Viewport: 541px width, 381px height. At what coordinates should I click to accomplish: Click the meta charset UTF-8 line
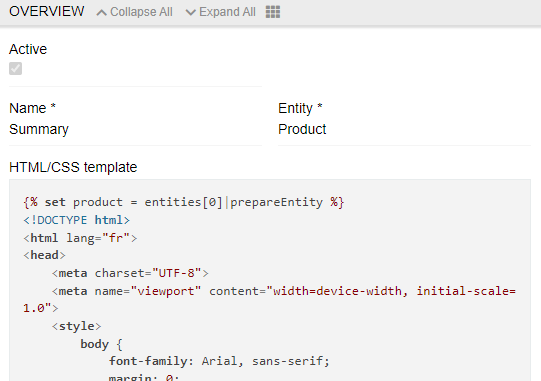point(130,273)
